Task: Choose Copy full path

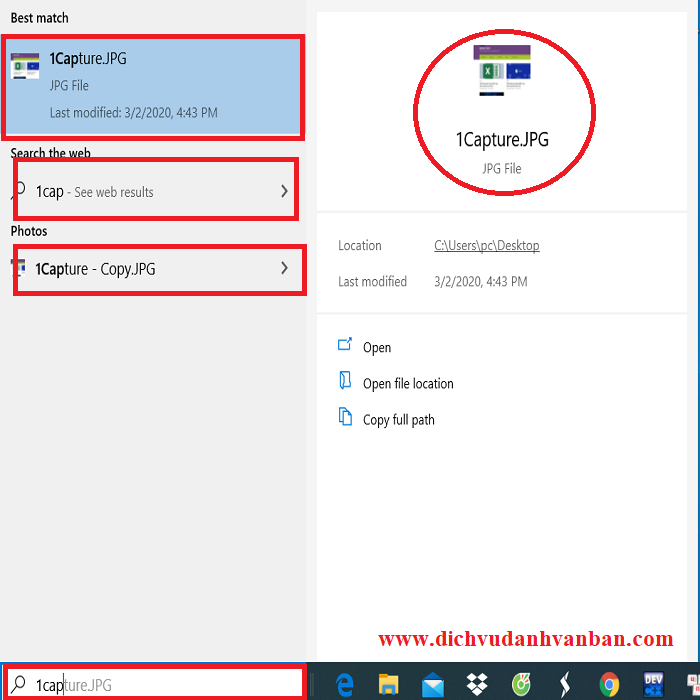Action: click(399, 420)
